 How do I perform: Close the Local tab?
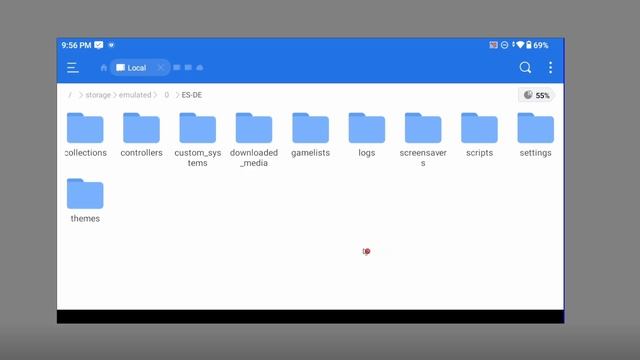(161, 68)
